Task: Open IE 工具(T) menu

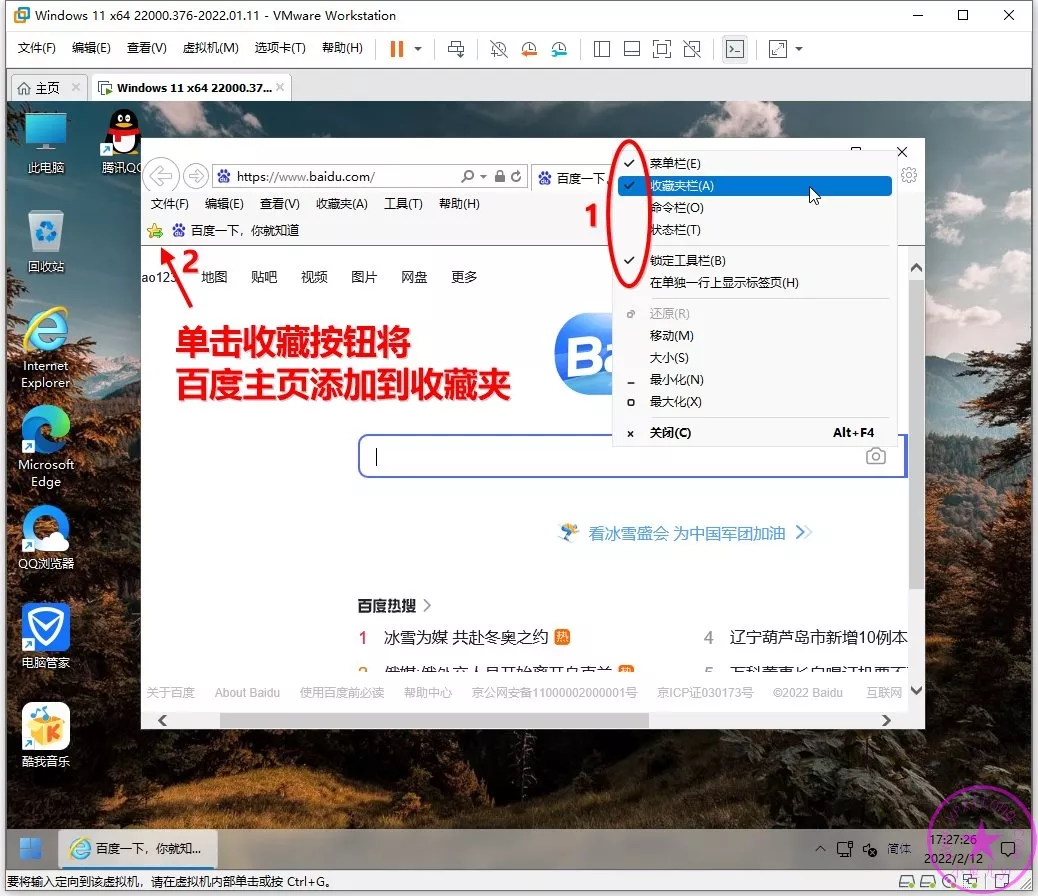Action: click(403, 204)
